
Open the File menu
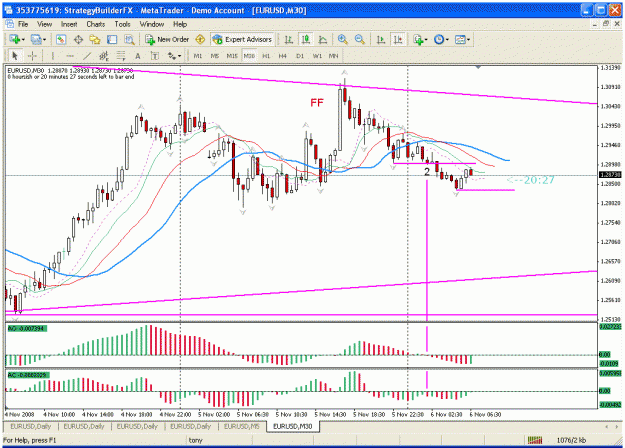point(23,24)
